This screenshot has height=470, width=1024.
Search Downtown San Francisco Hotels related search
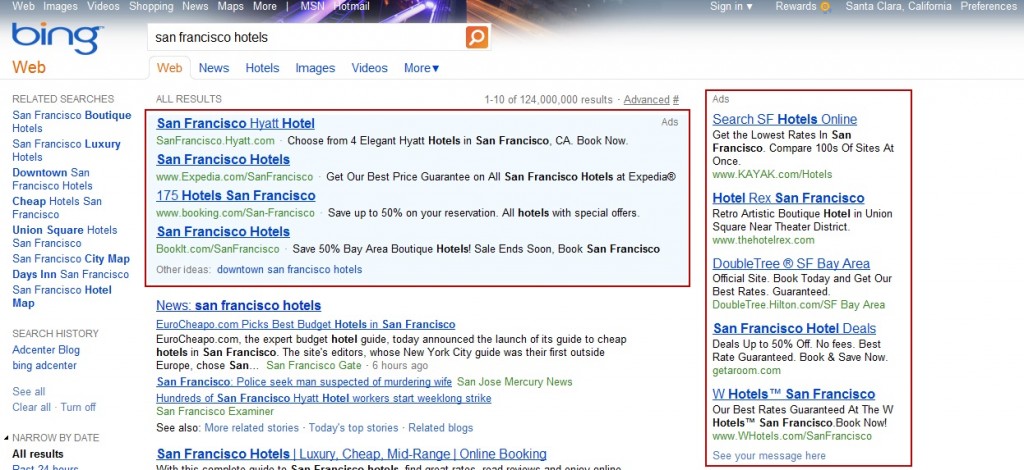[x=53, y=179]
